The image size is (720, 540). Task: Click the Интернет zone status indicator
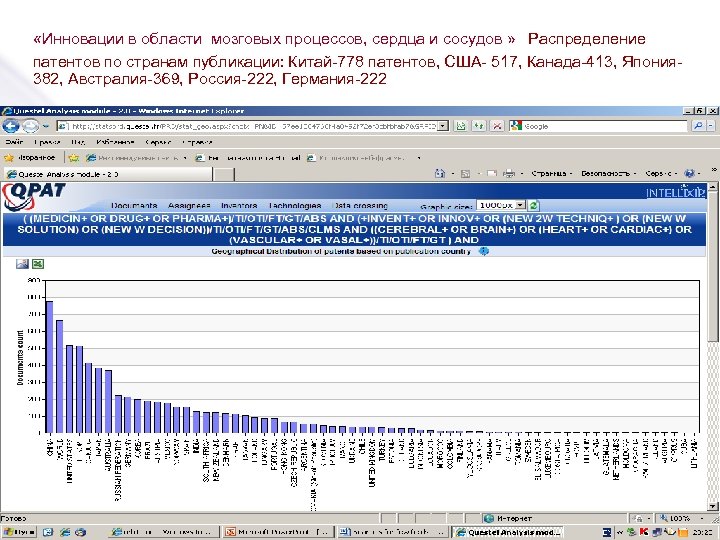pos(509,518)
